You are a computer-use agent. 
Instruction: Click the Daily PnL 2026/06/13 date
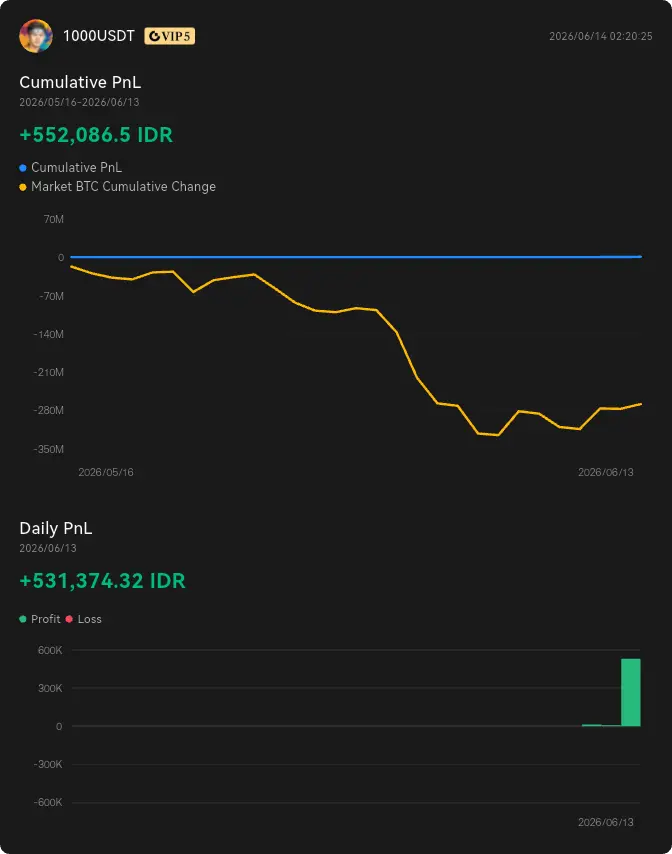(x=48, y=548)
